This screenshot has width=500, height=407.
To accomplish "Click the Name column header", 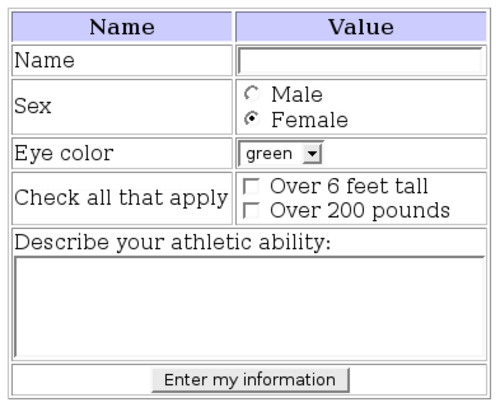I will 122,27.
